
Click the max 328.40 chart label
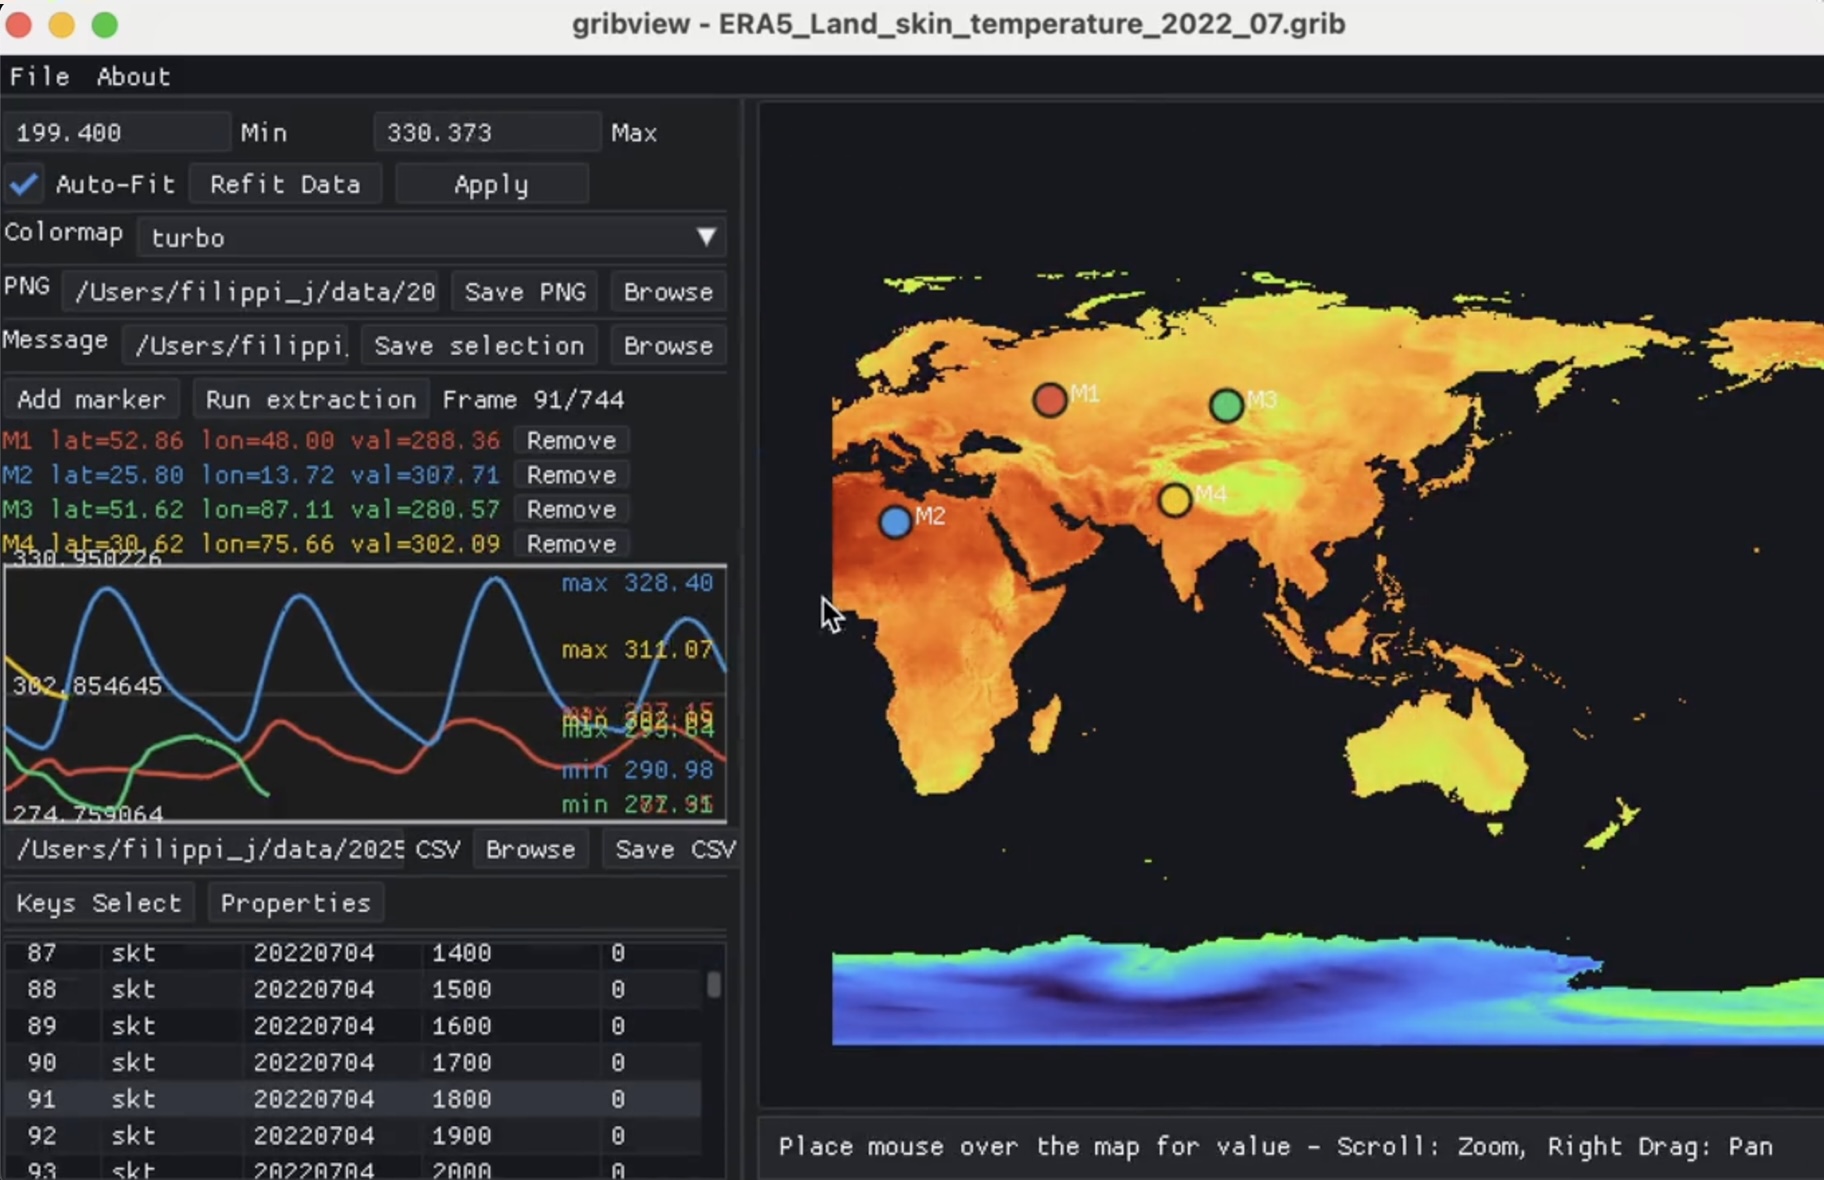coord(637,583)
